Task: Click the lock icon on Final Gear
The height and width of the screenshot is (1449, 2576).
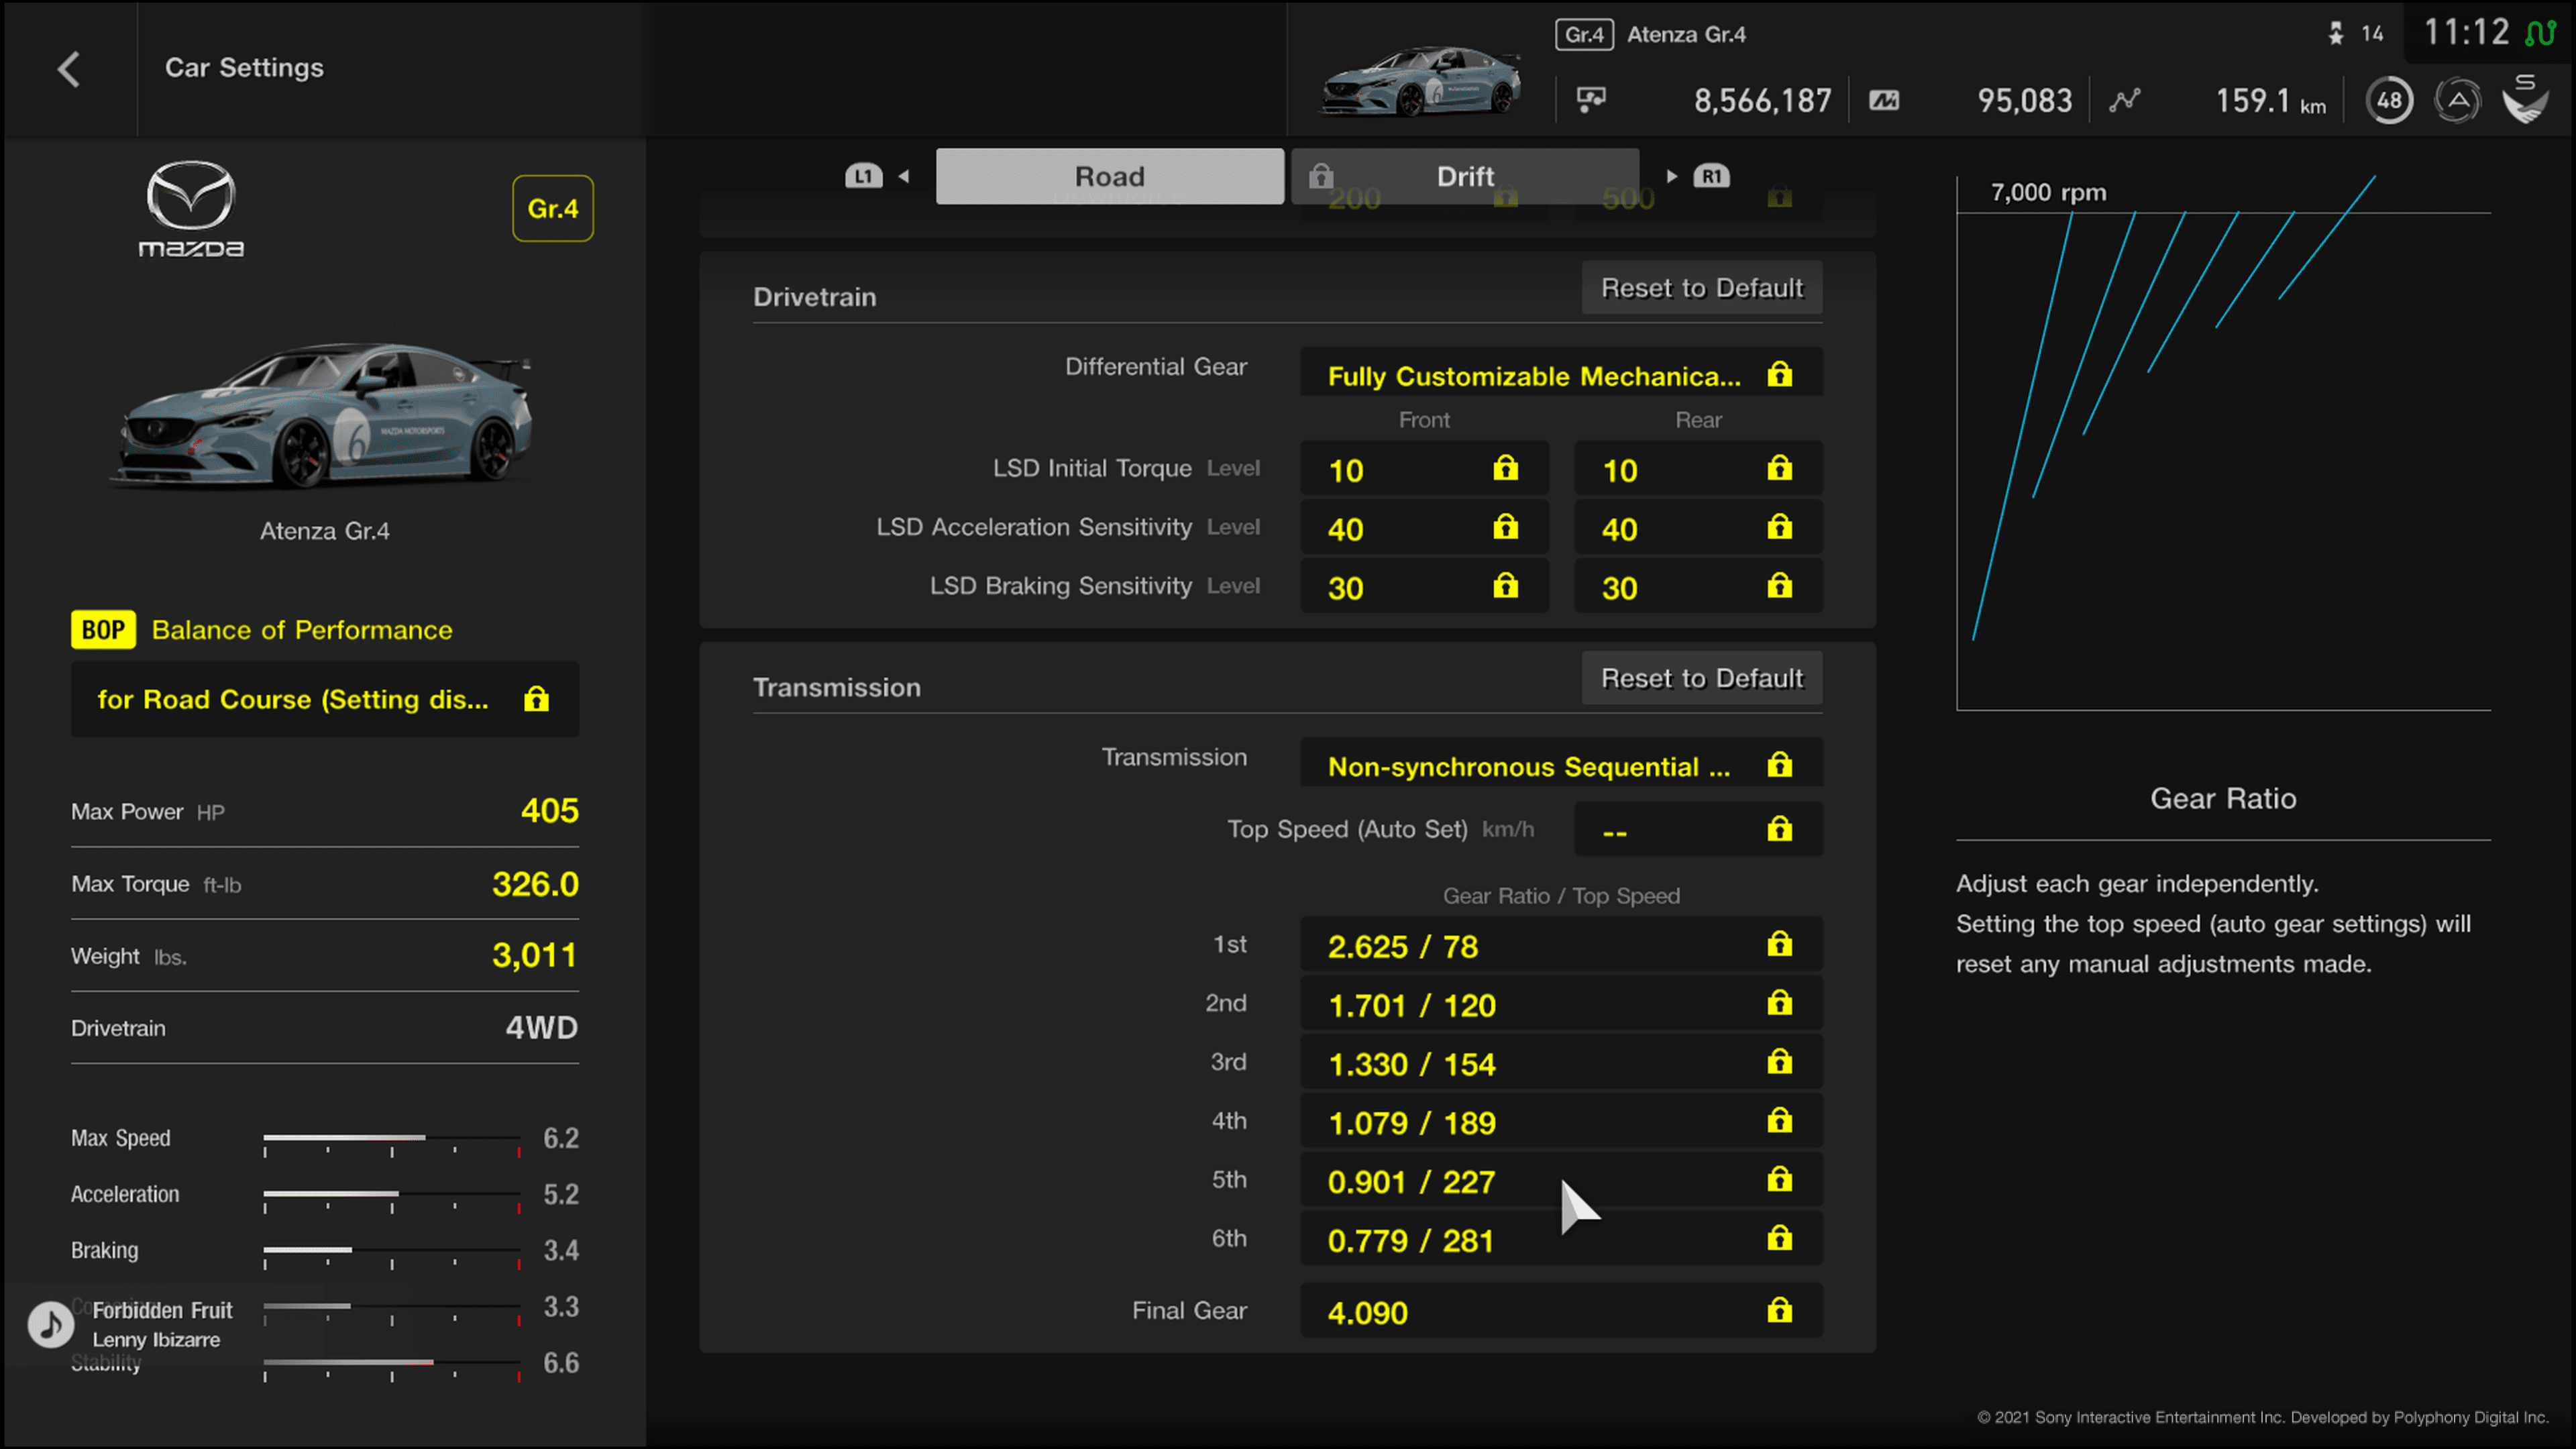Action: pyautogui.click(x=1779, y=1310)
